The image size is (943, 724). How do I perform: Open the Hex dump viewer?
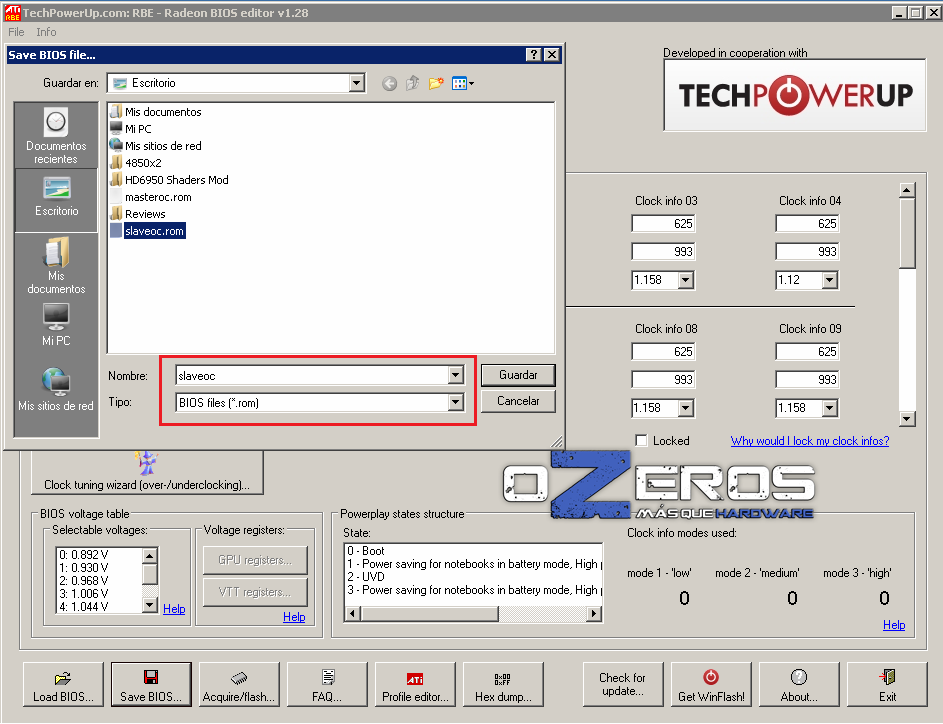(503, 685)
